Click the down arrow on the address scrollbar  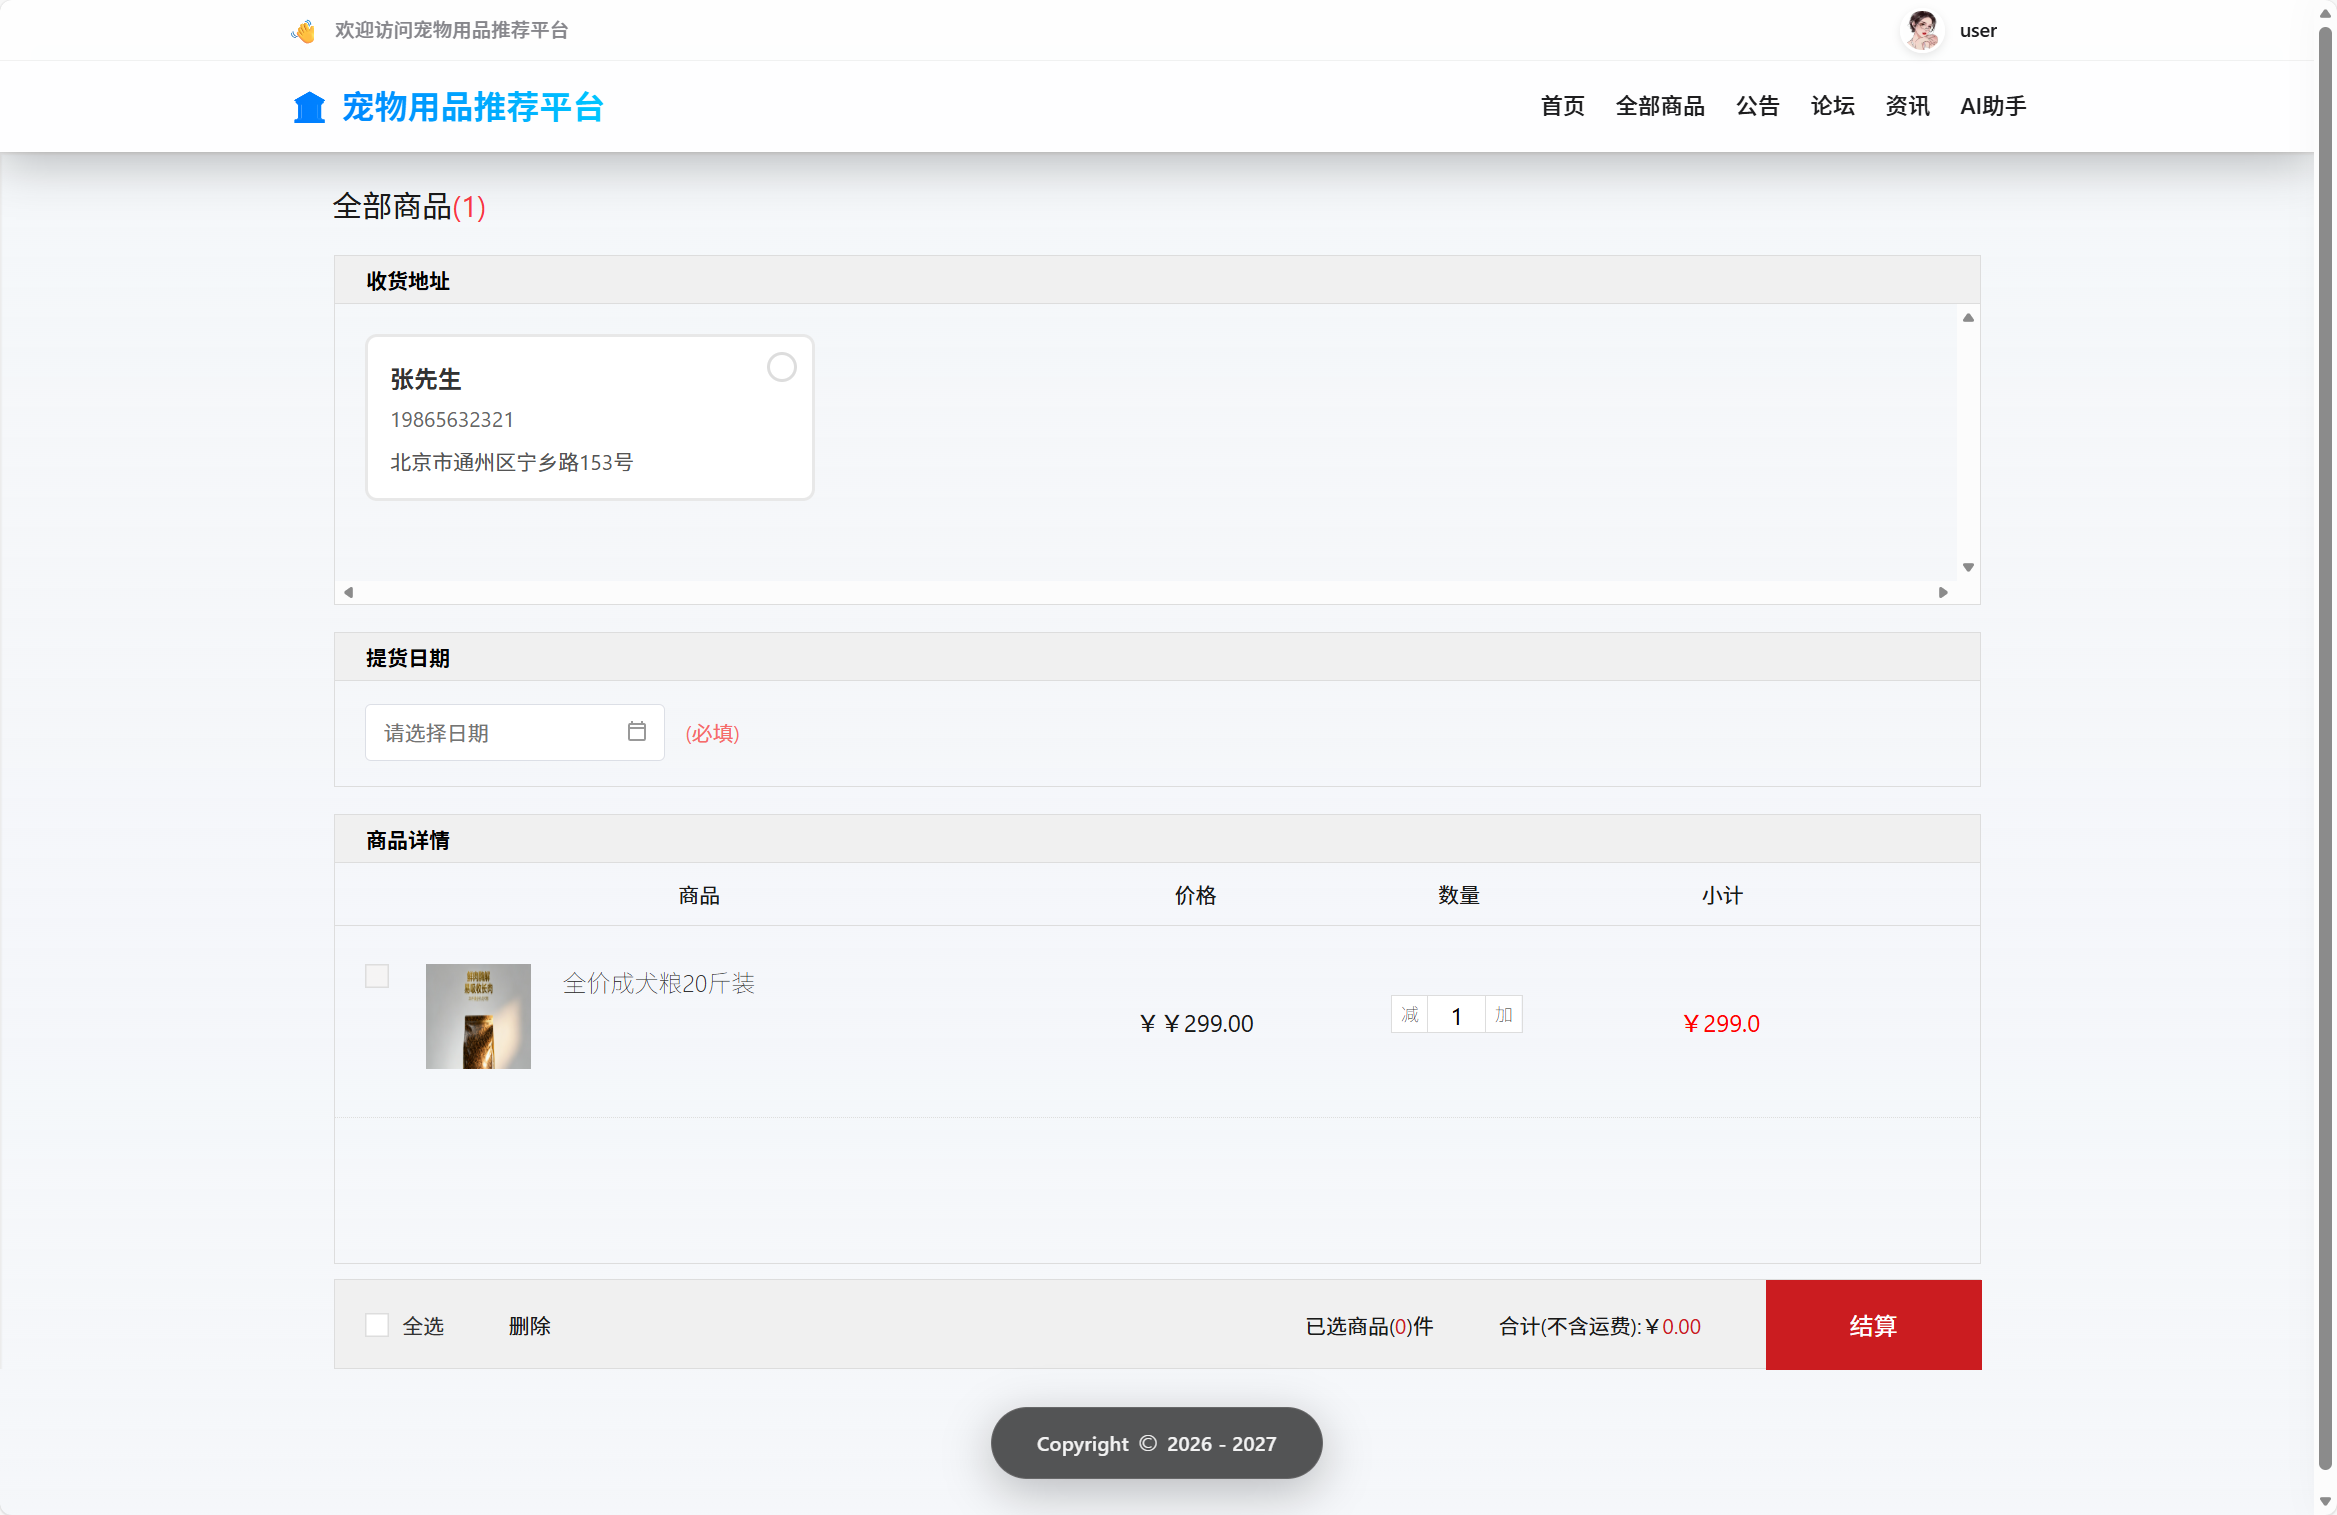[x=1968, y=567]
